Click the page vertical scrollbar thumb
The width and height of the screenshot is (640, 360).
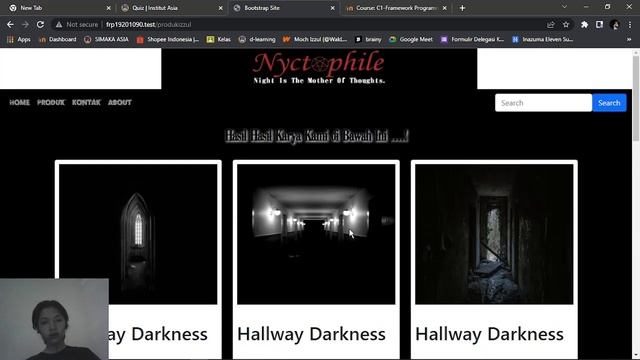(x=636, y=98)
